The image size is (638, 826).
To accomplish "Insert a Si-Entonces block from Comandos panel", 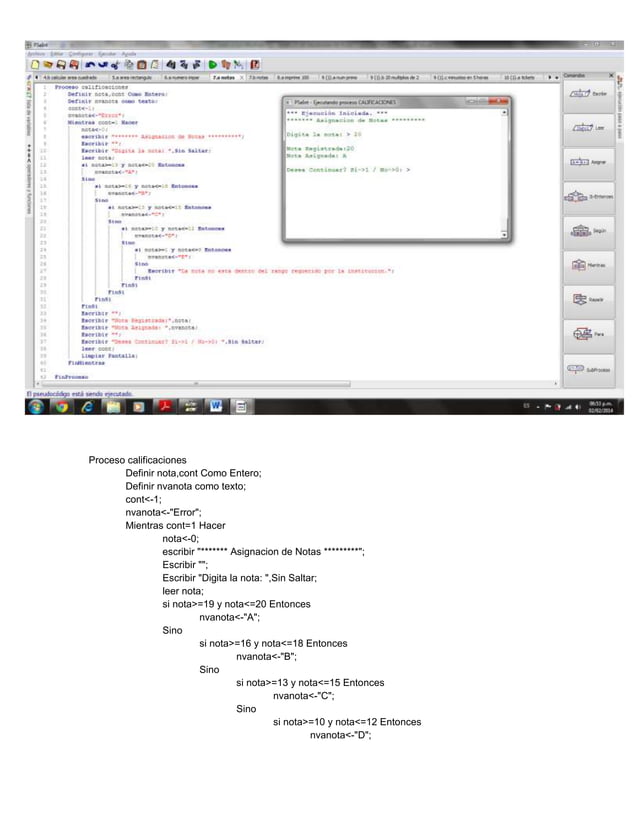I will click(x=588, y=196).
